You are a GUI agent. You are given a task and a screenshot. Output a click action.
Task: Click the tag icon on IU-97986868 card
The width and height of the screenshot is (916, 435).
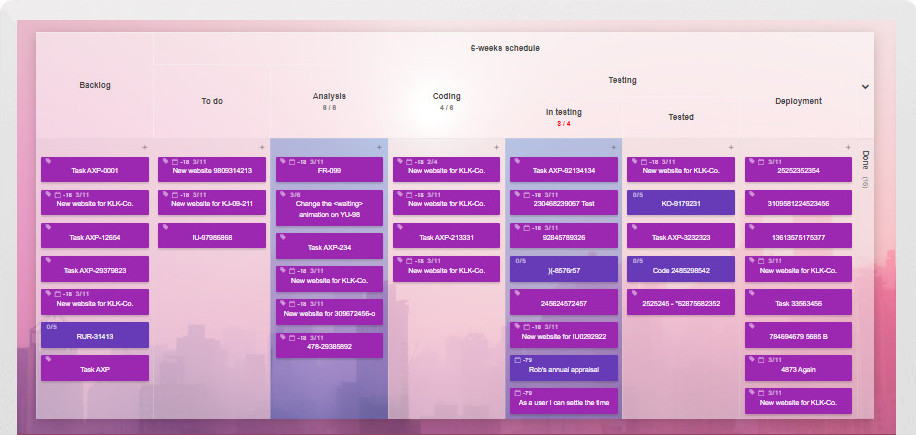[x=165, y=228]
